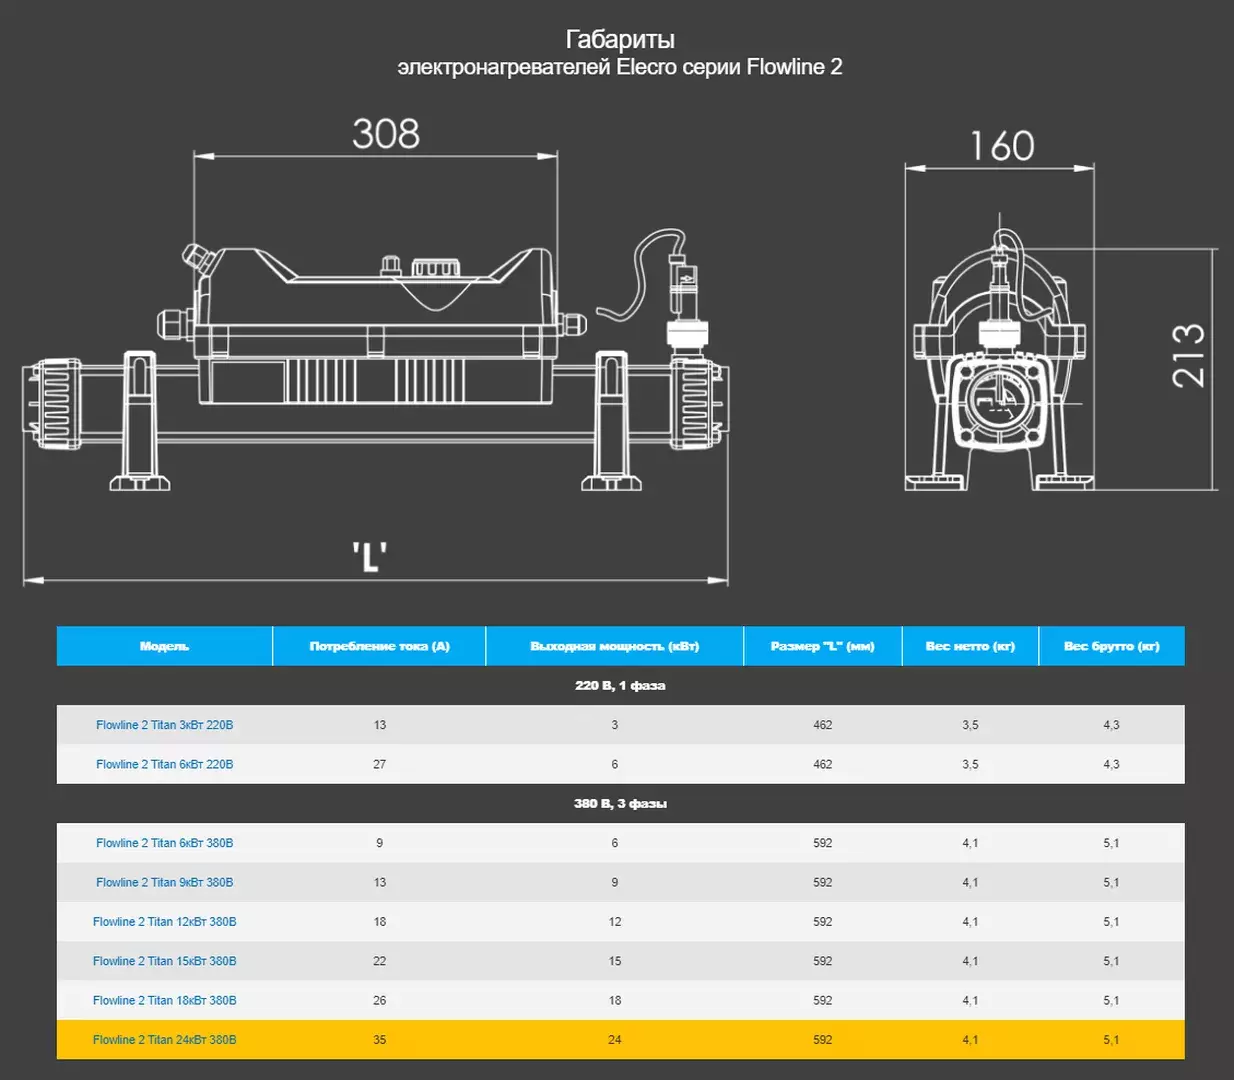The height and width of the screenshot is (1080, 1234).
Task: Click current value 13 in 9кВт 380В row
Action: tap(379, 882)
